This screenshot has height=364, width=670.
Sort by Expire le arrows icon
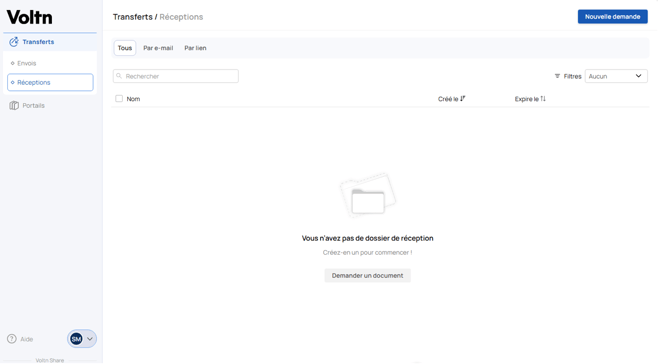click(543, 99)
